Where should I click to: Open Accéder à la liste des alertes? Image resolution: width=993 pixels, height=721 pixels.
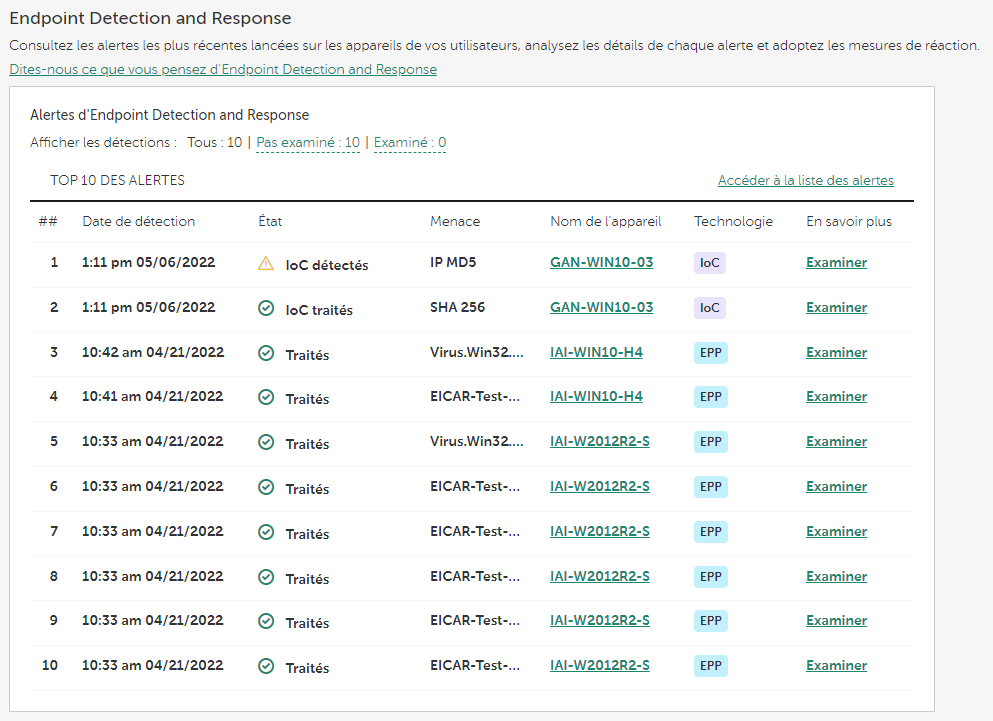(x=805, y=181)
